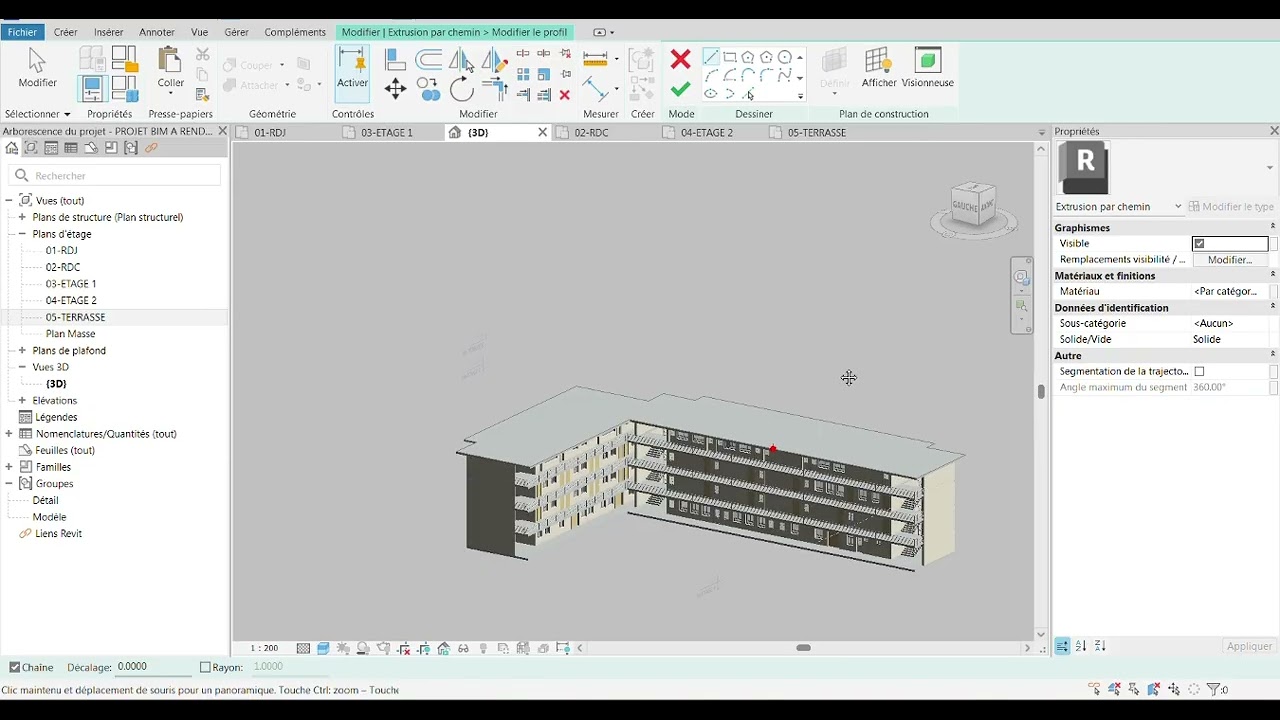The height and width of the screenshot is (720, 1280).
Task: Expand Nomenclatures/Quantités node
Action: click(x=9, y=434)
